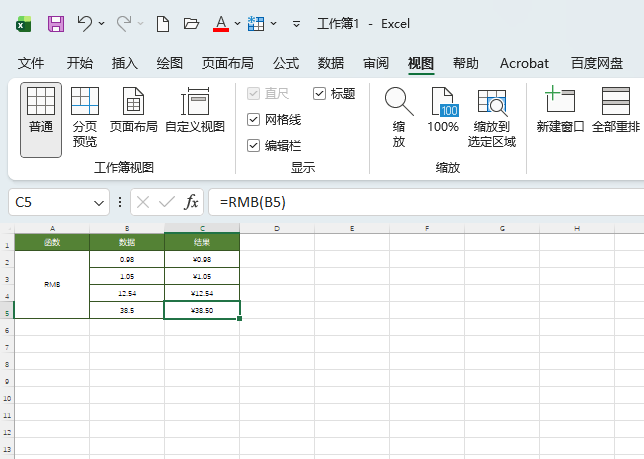Select the 普通 normal view button
The height and width of the screenshot is (459, 644).
(41, 119)
